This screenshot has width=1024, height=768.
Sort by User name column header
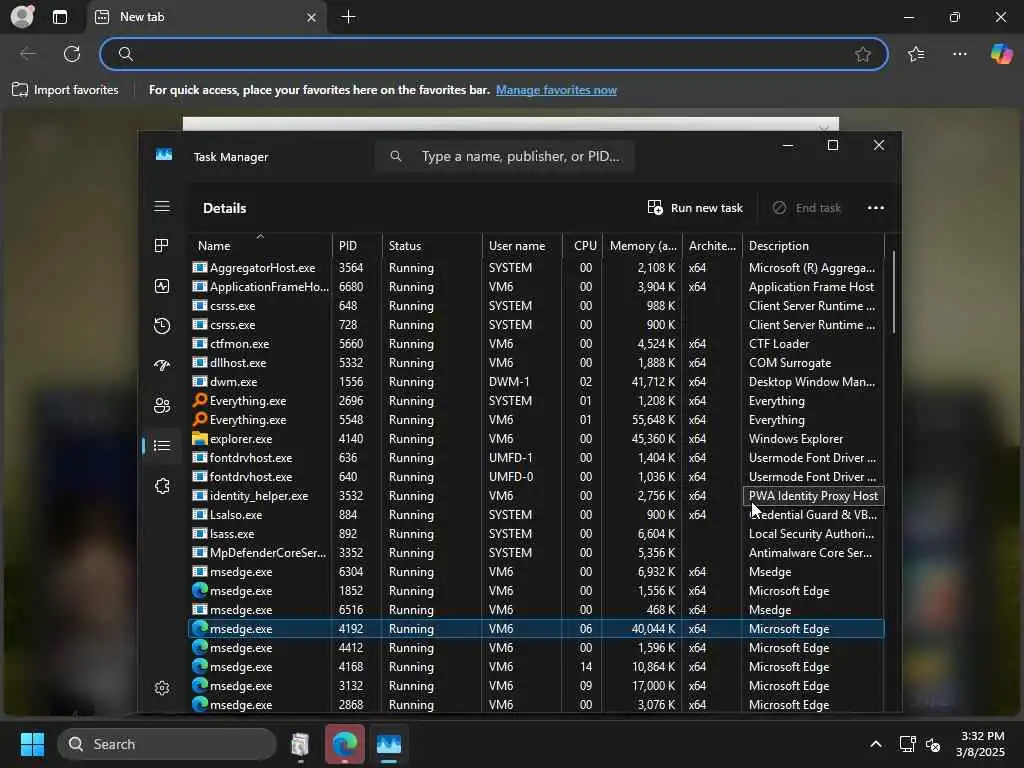tap(522, 246)
